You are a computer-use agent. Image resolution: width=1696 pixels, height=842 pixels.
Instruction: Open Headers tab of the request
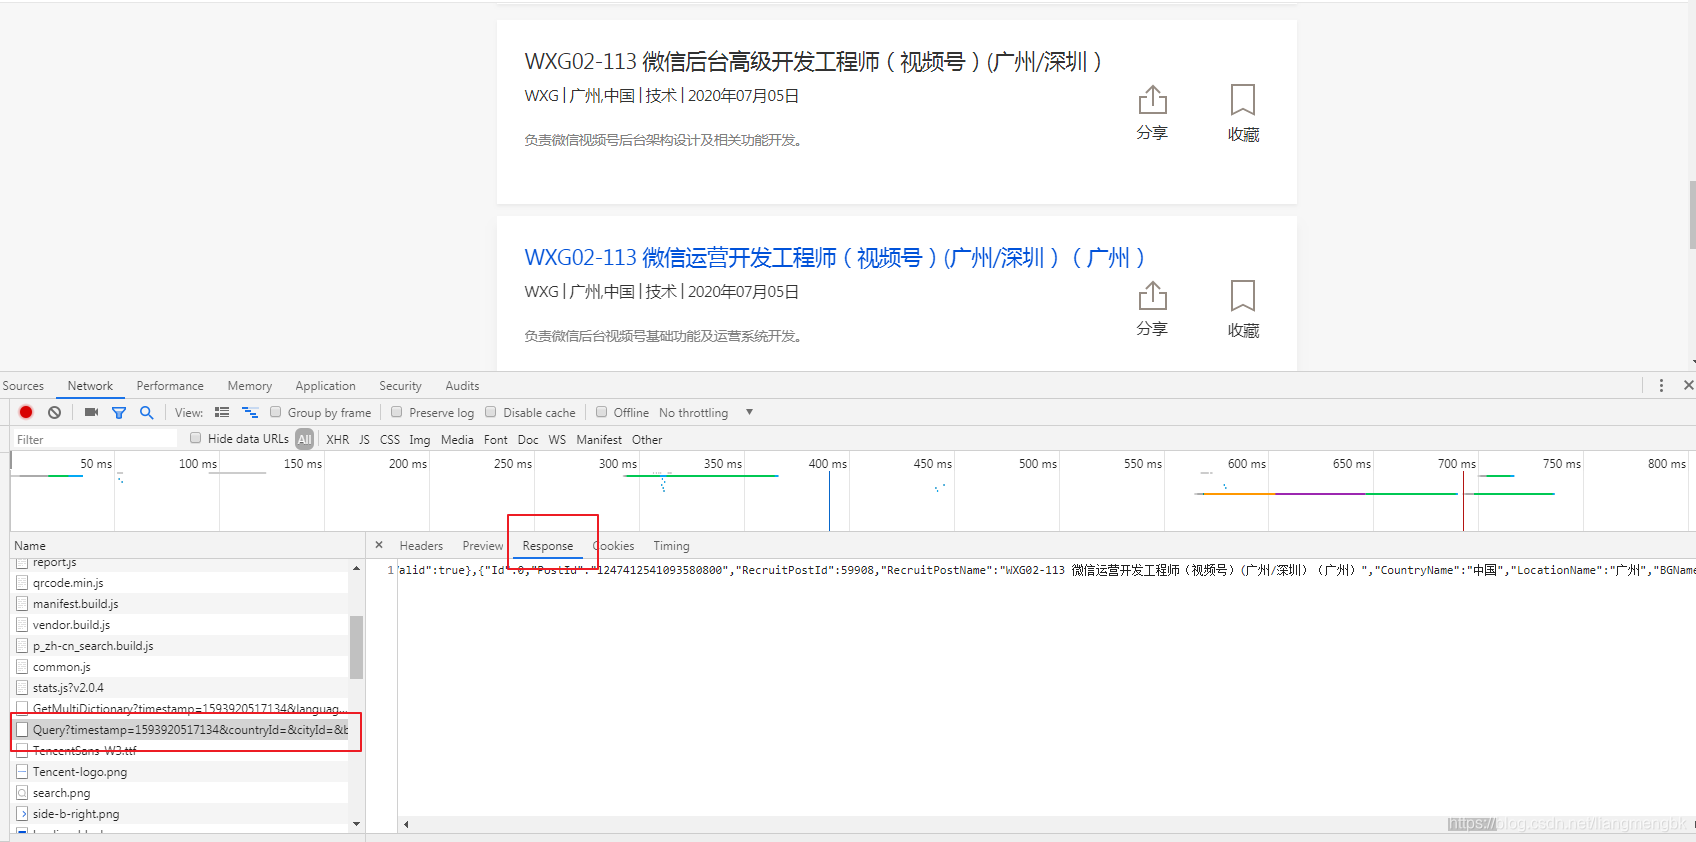[x=421, y=546]
